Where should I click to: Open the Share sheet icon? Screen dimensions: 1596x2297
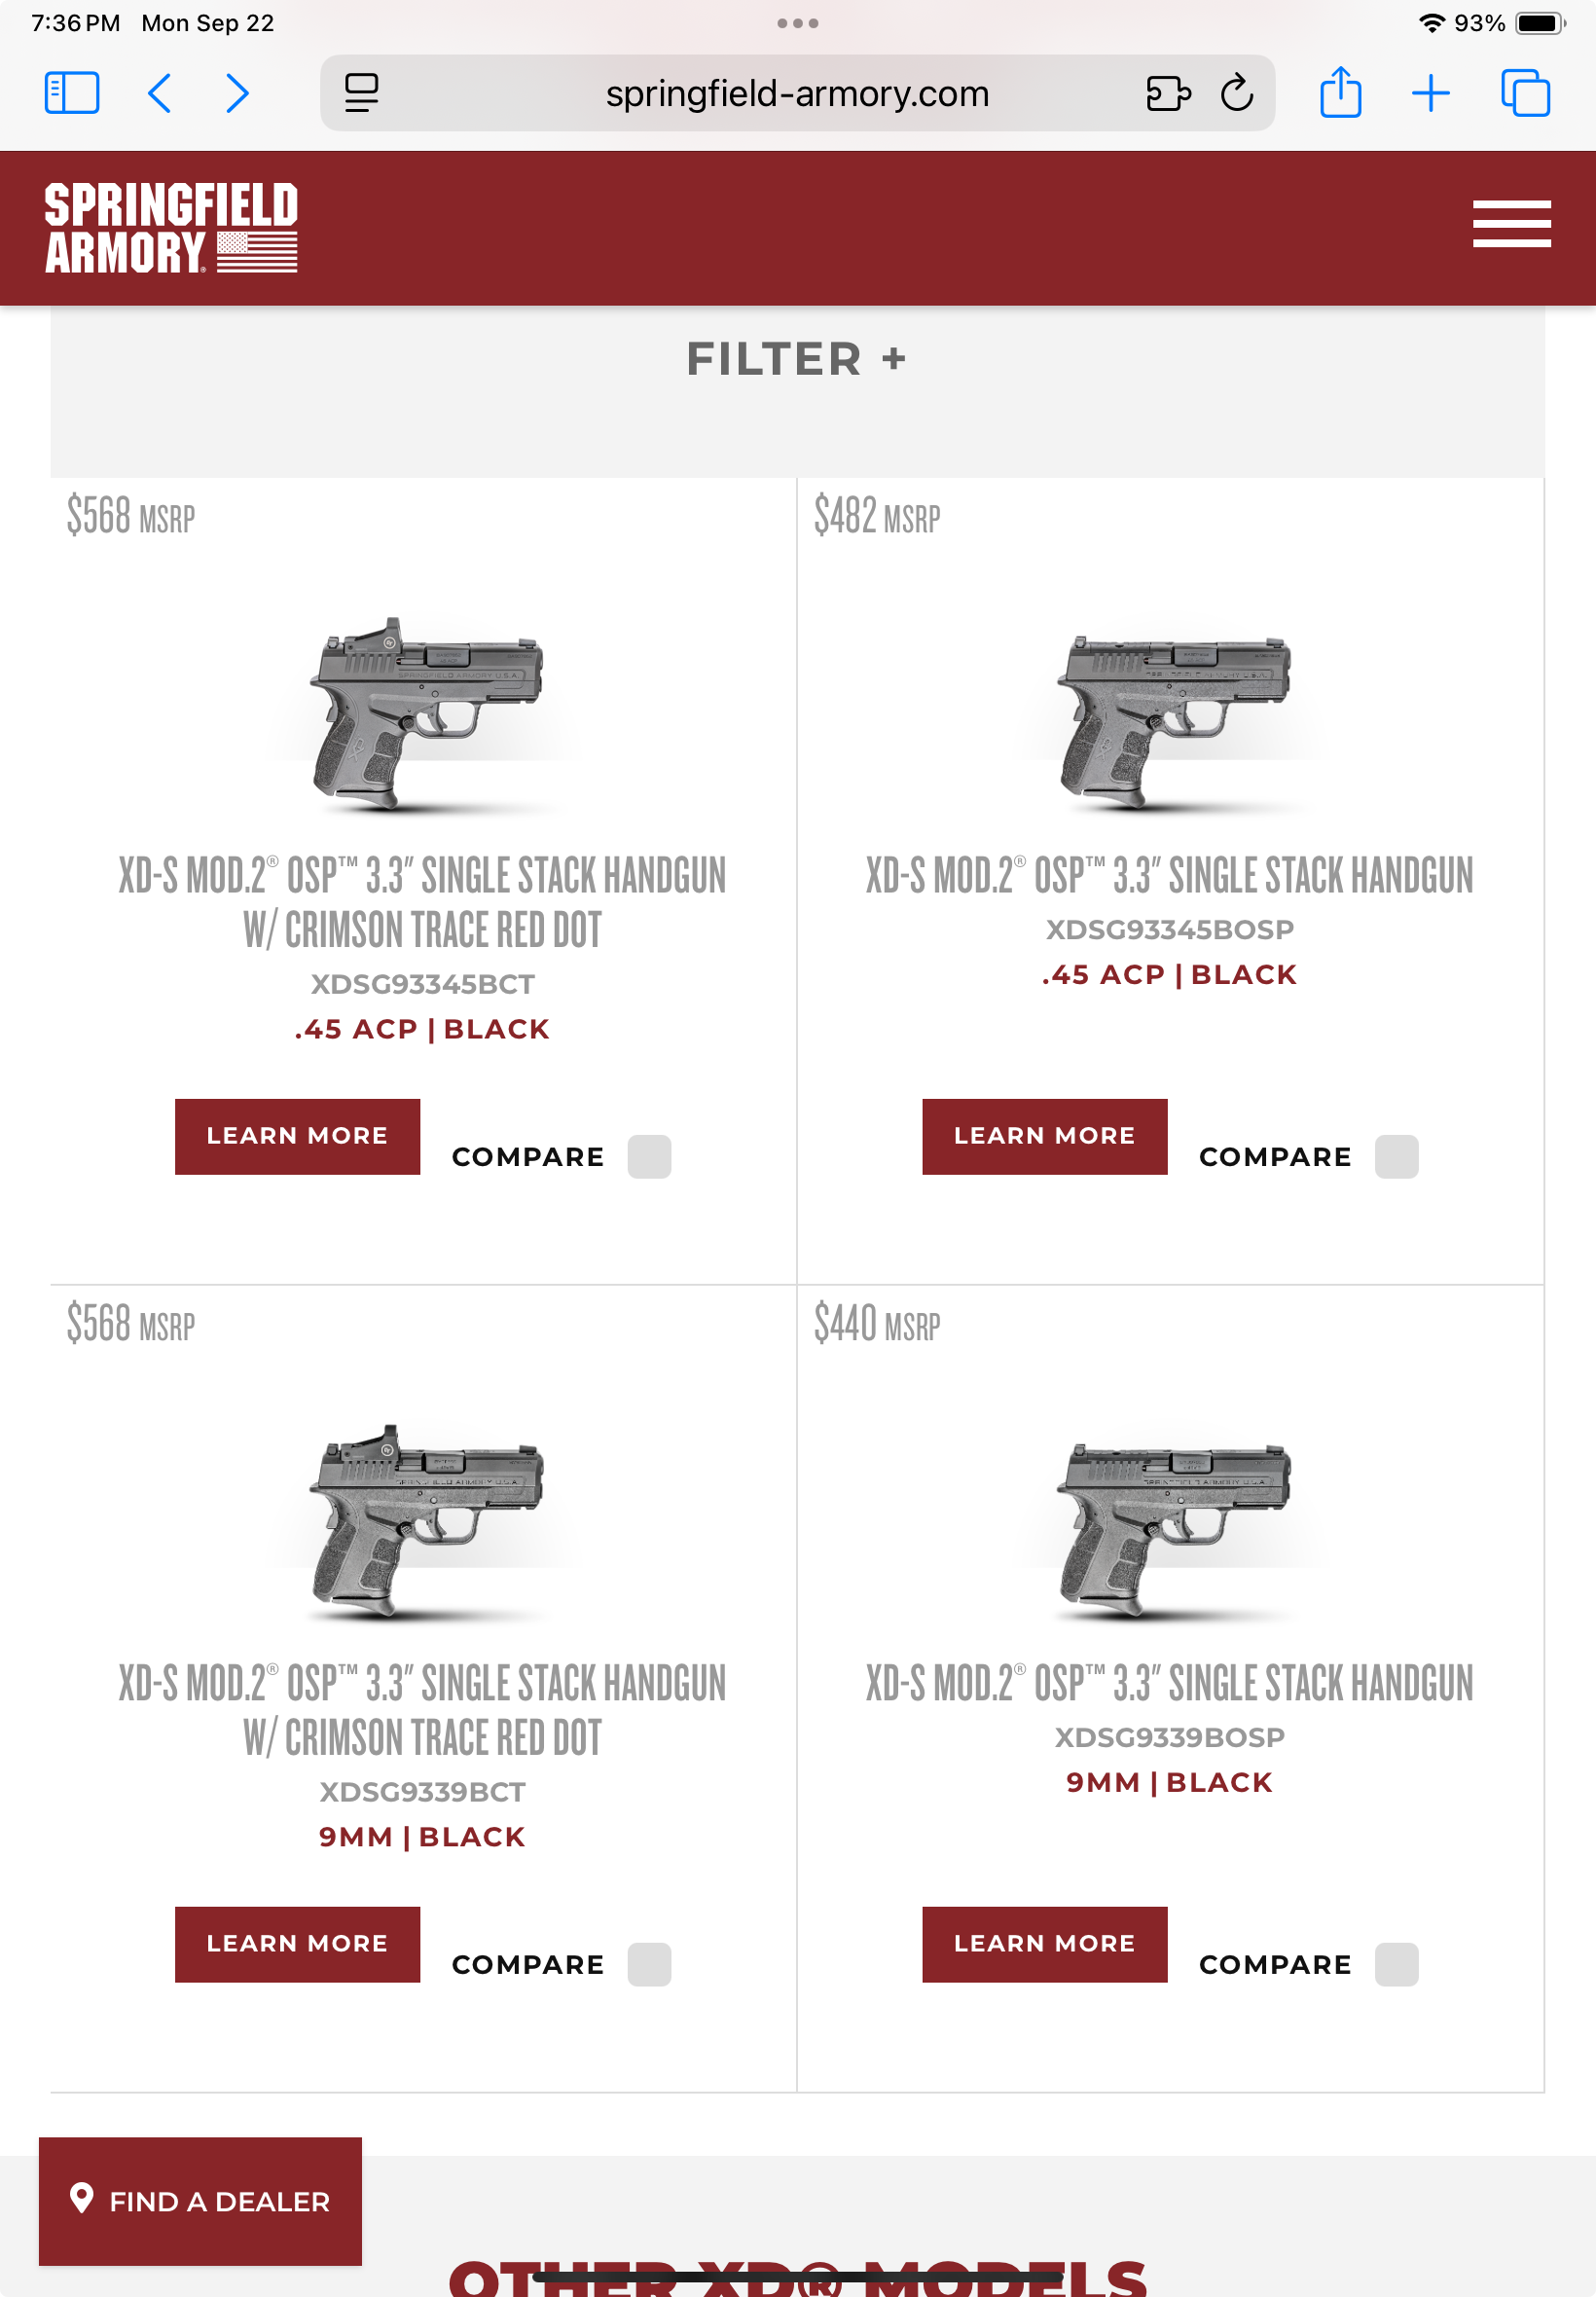click(x=1340, y=93)
